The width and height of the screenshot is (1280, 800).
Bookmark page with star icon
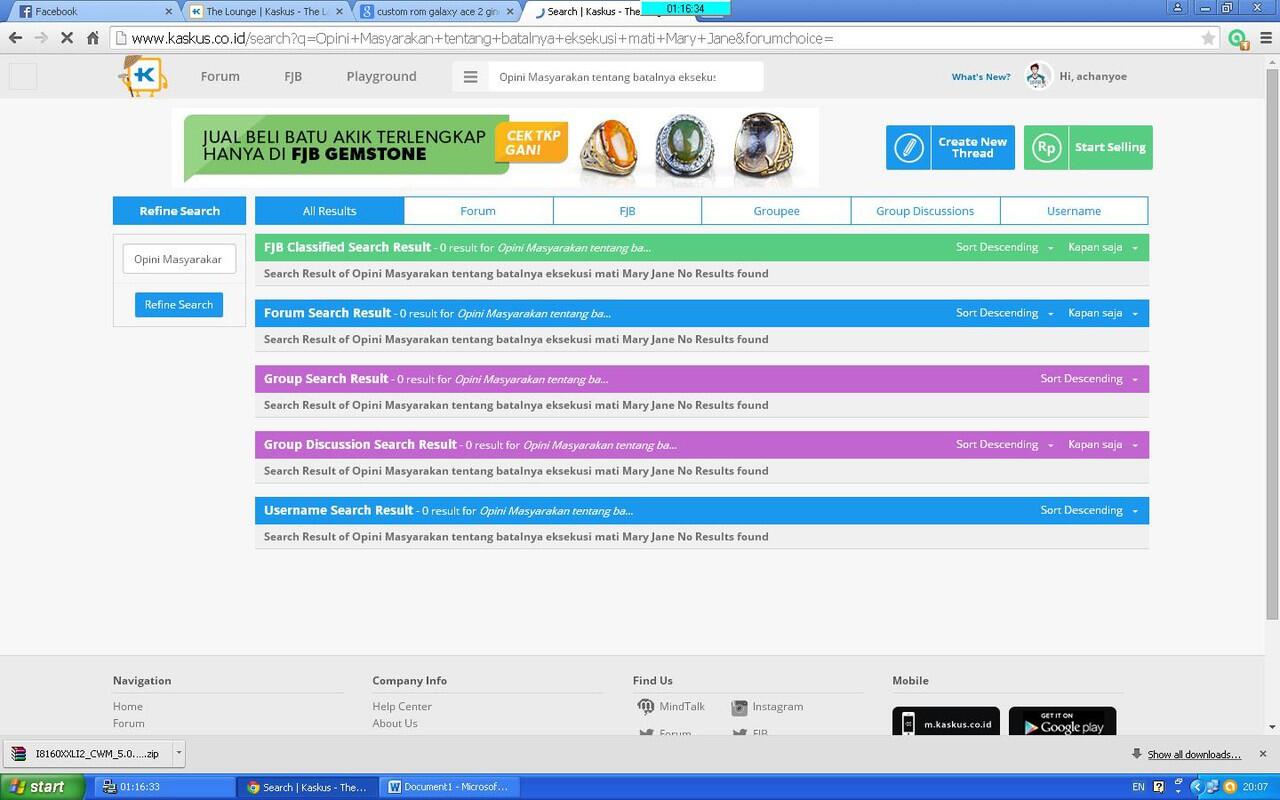coord(1208,38)
